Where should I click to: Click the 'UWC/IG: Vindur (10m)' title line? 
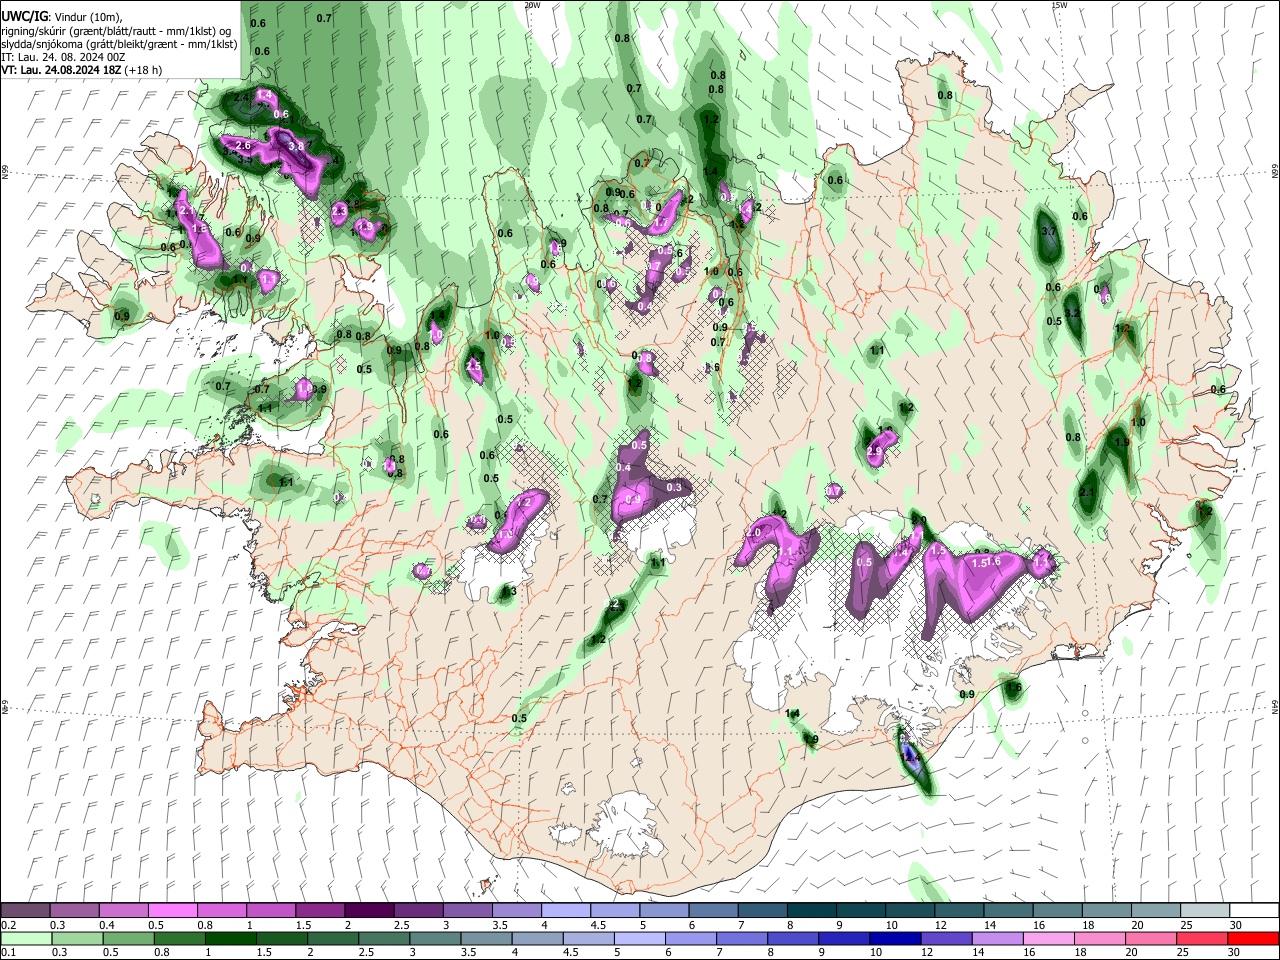pos(61,17)
